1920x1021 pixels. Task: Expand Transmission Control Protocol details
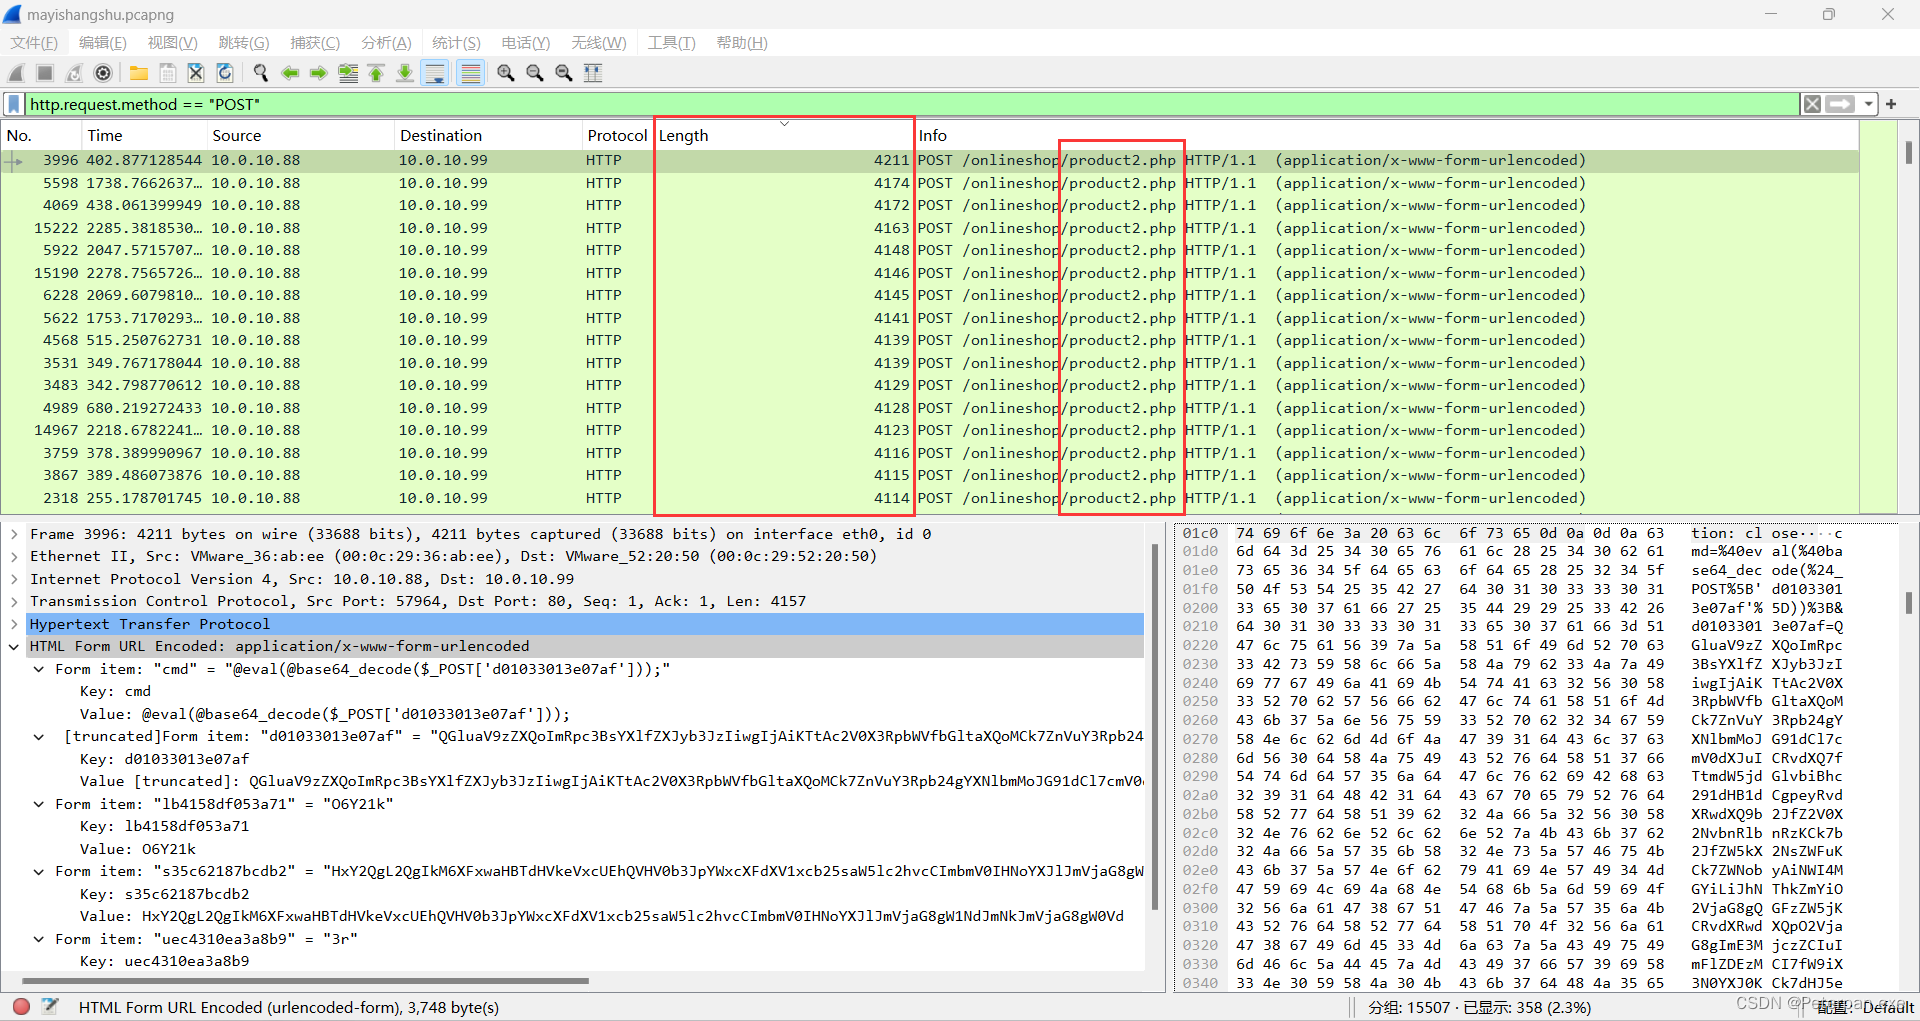pyautogui.click(x=14, y=601)
